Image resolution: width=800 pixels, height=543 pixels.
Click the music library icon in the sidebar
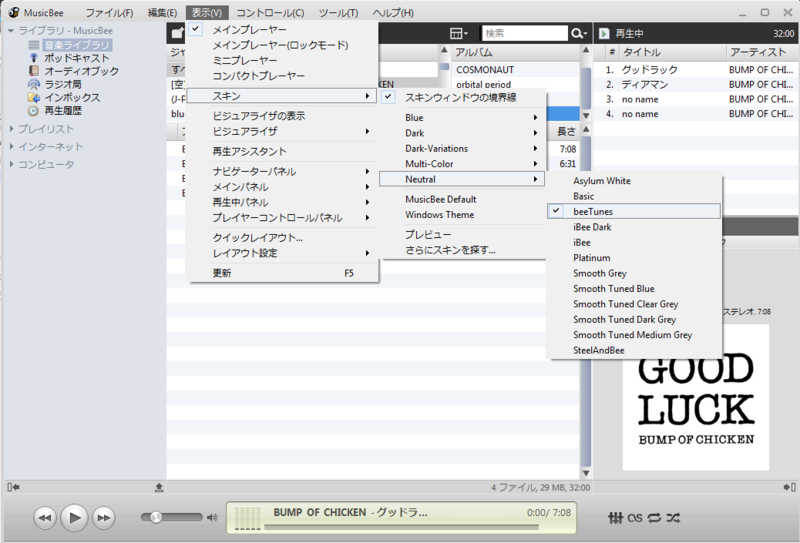34,45
